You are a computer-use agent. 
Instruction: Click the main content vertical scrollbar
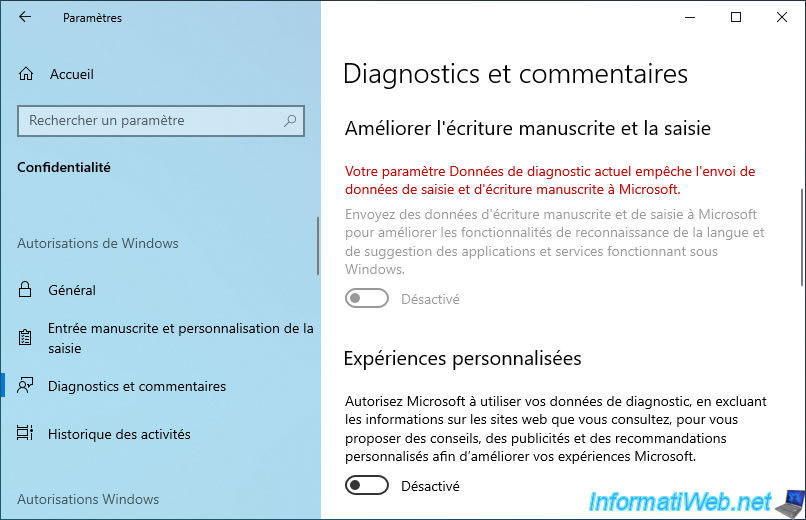point(801,237)
